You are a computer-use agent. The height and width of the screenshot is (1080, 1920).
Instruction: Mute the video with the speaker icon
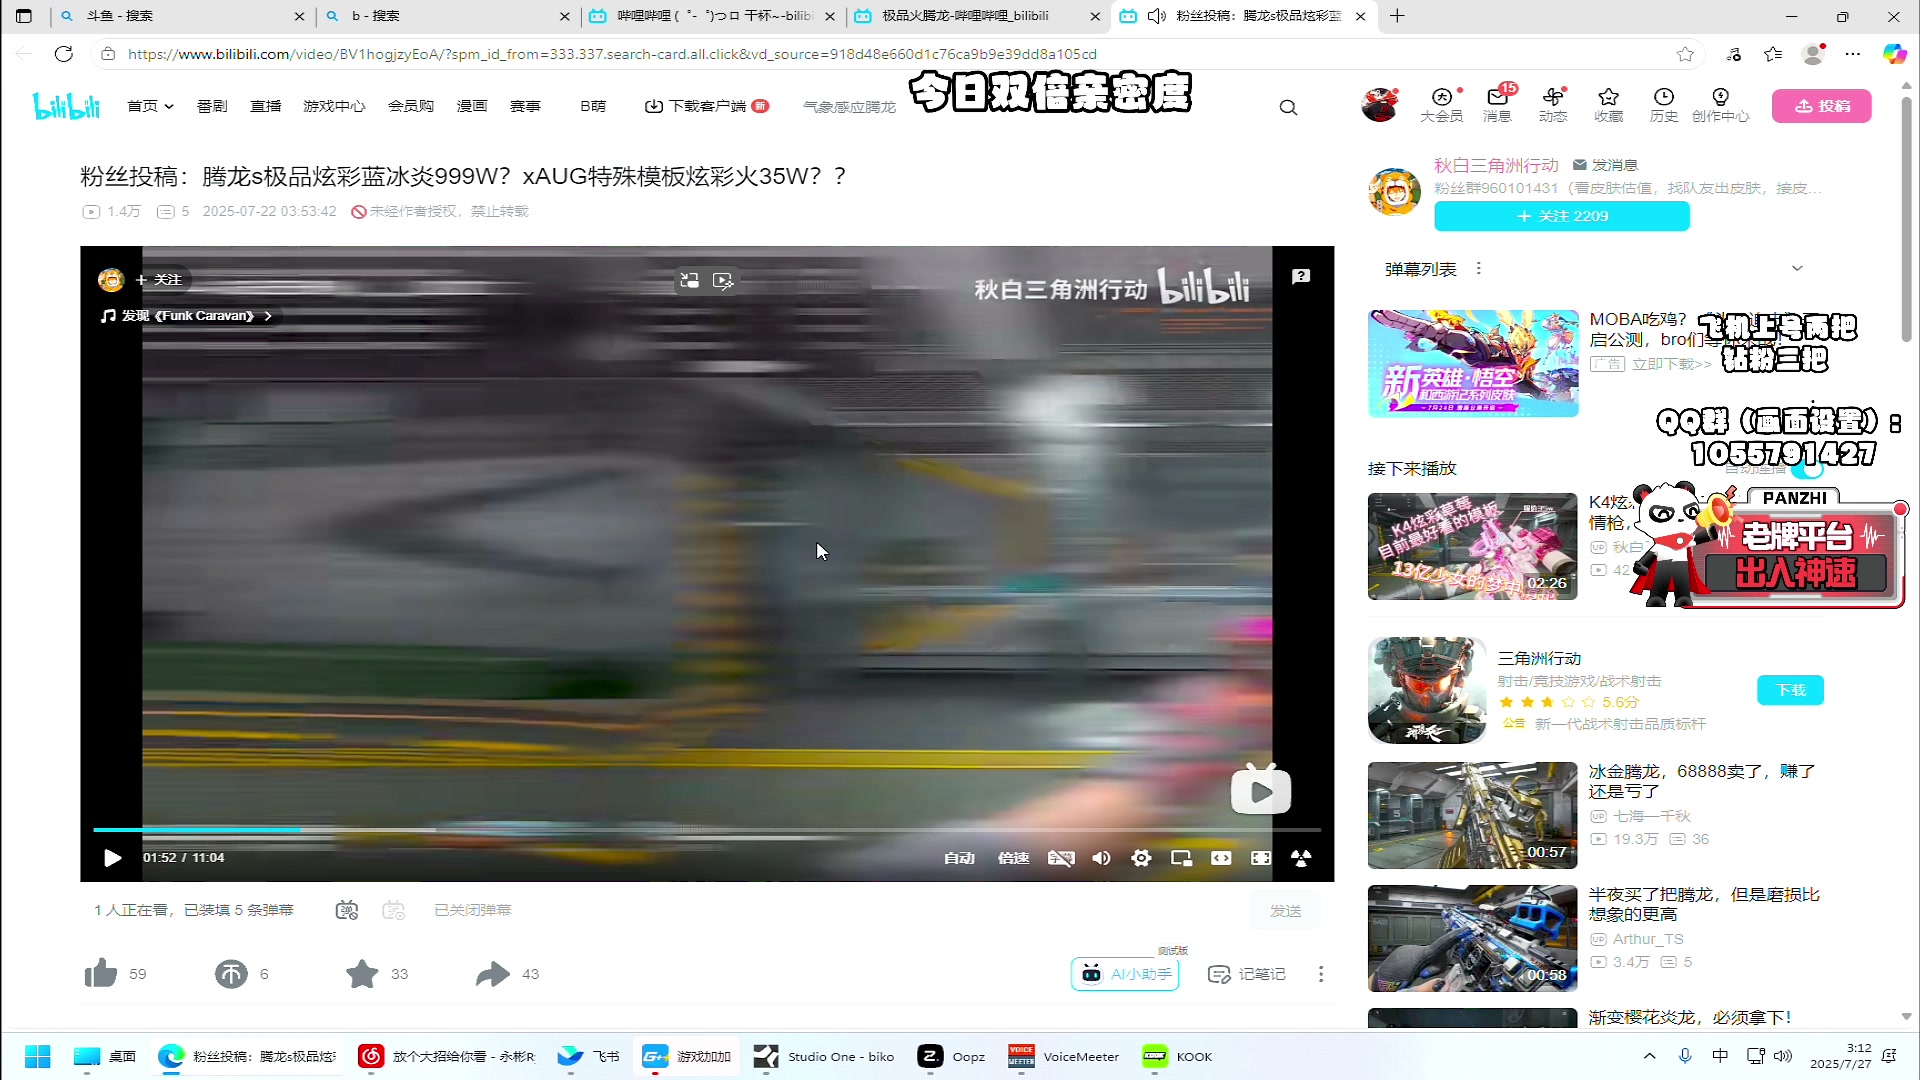(1101, 858)
